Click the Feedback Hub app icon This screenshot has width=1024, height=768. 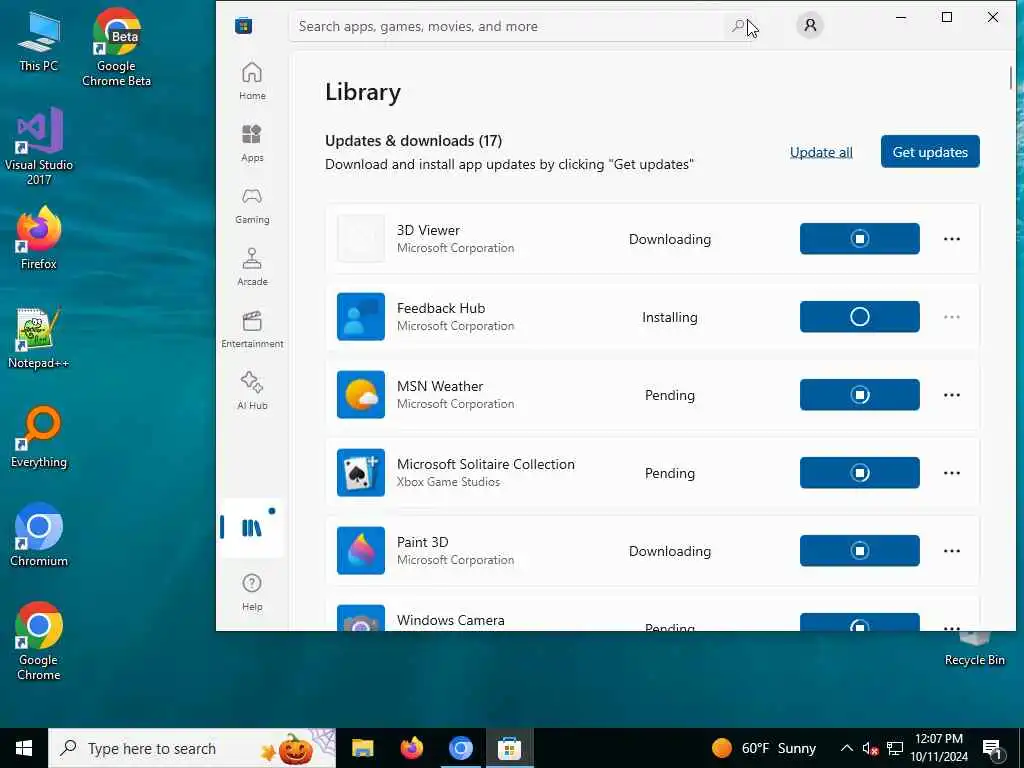[360, 317]
